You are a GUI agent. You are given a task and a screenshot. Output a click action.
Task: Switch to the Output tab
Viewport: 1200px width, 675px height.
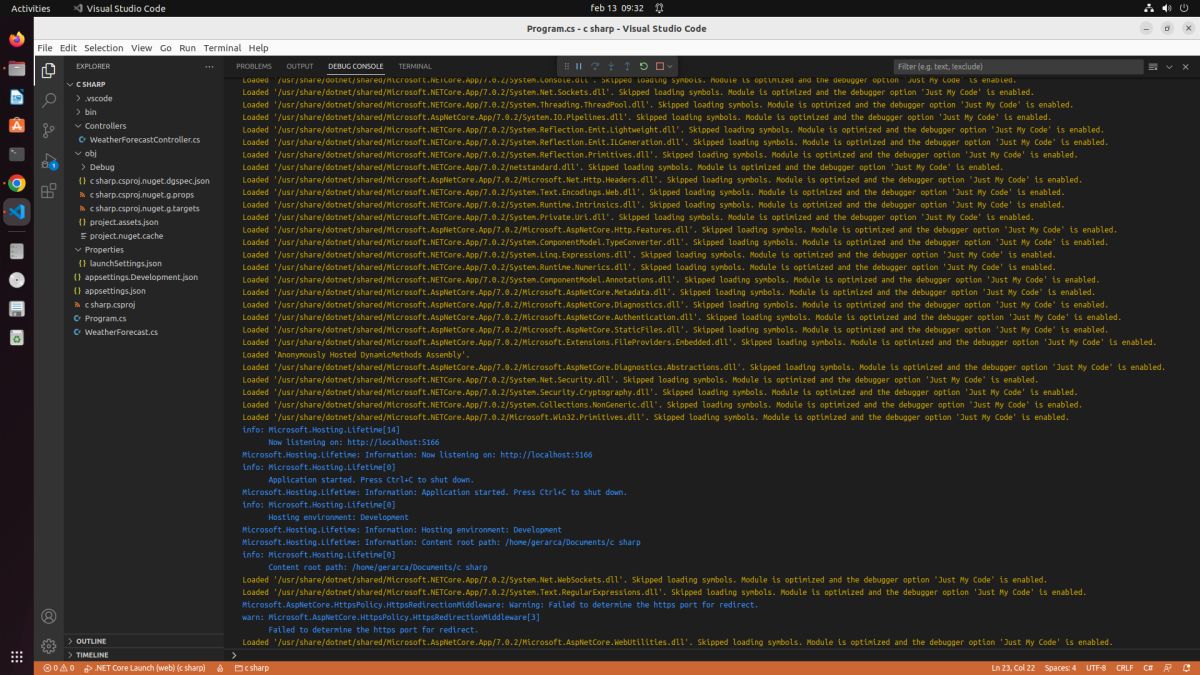[x=300, y=67]
